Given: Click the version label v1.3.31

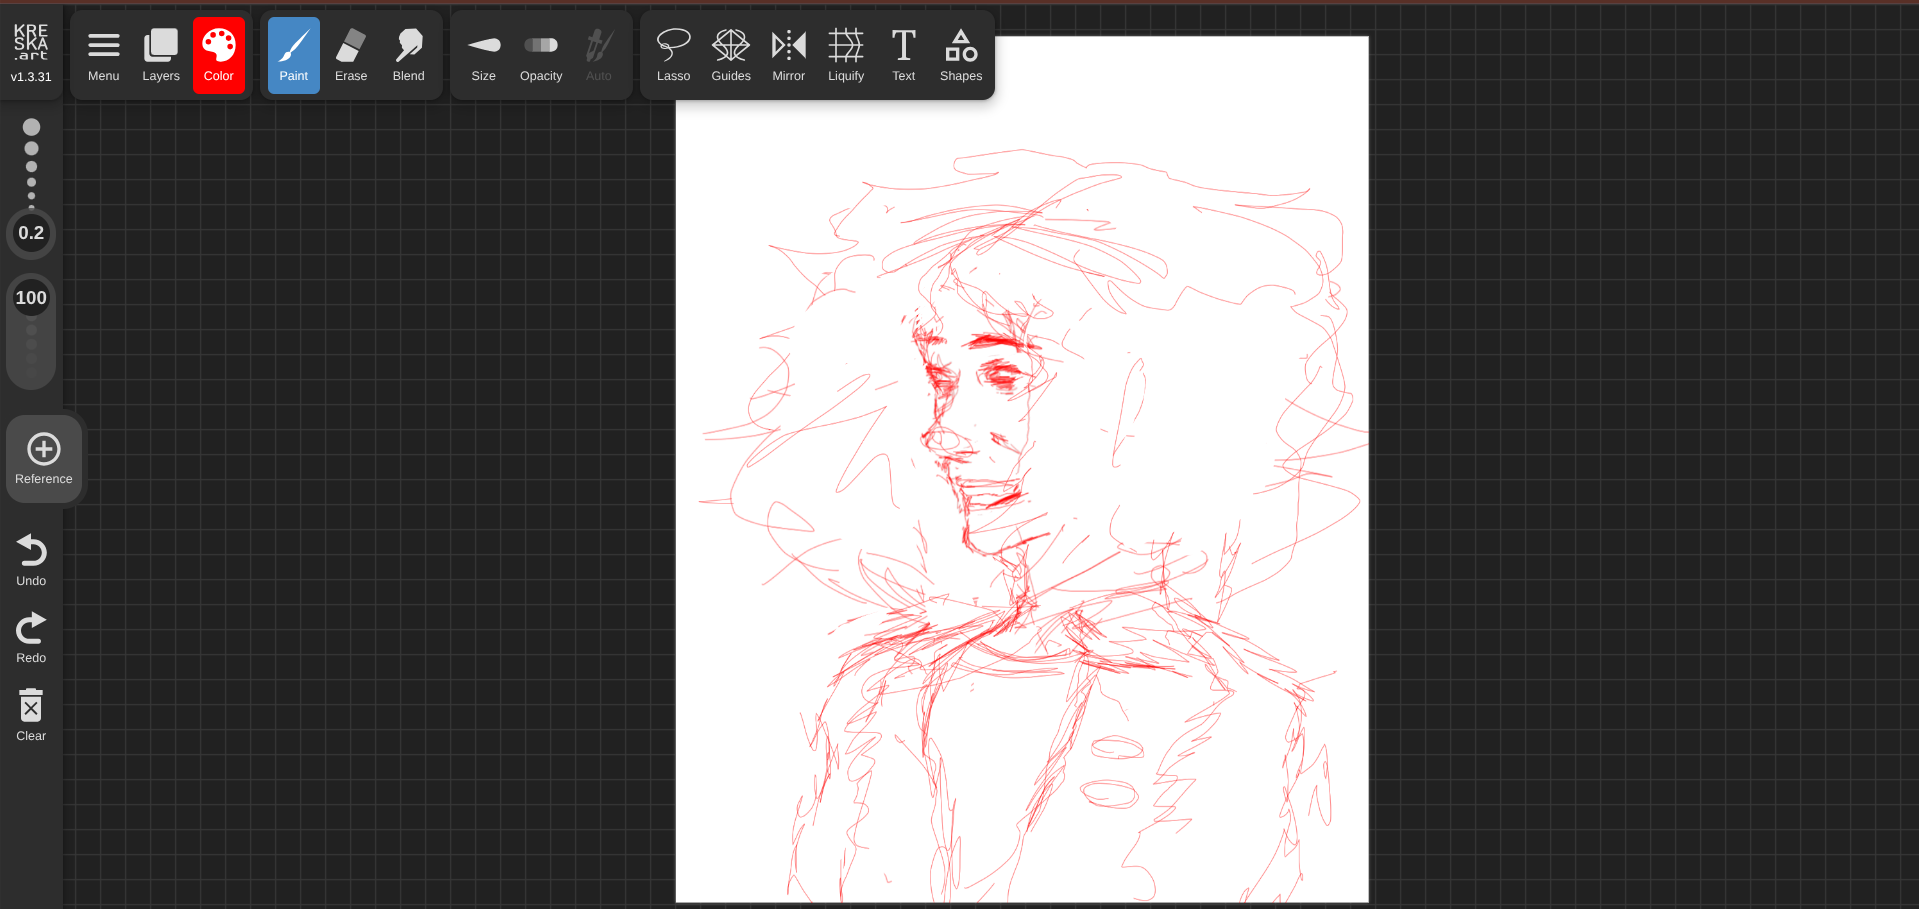Looking at the screenshot, I should click(x=31, y=77).
